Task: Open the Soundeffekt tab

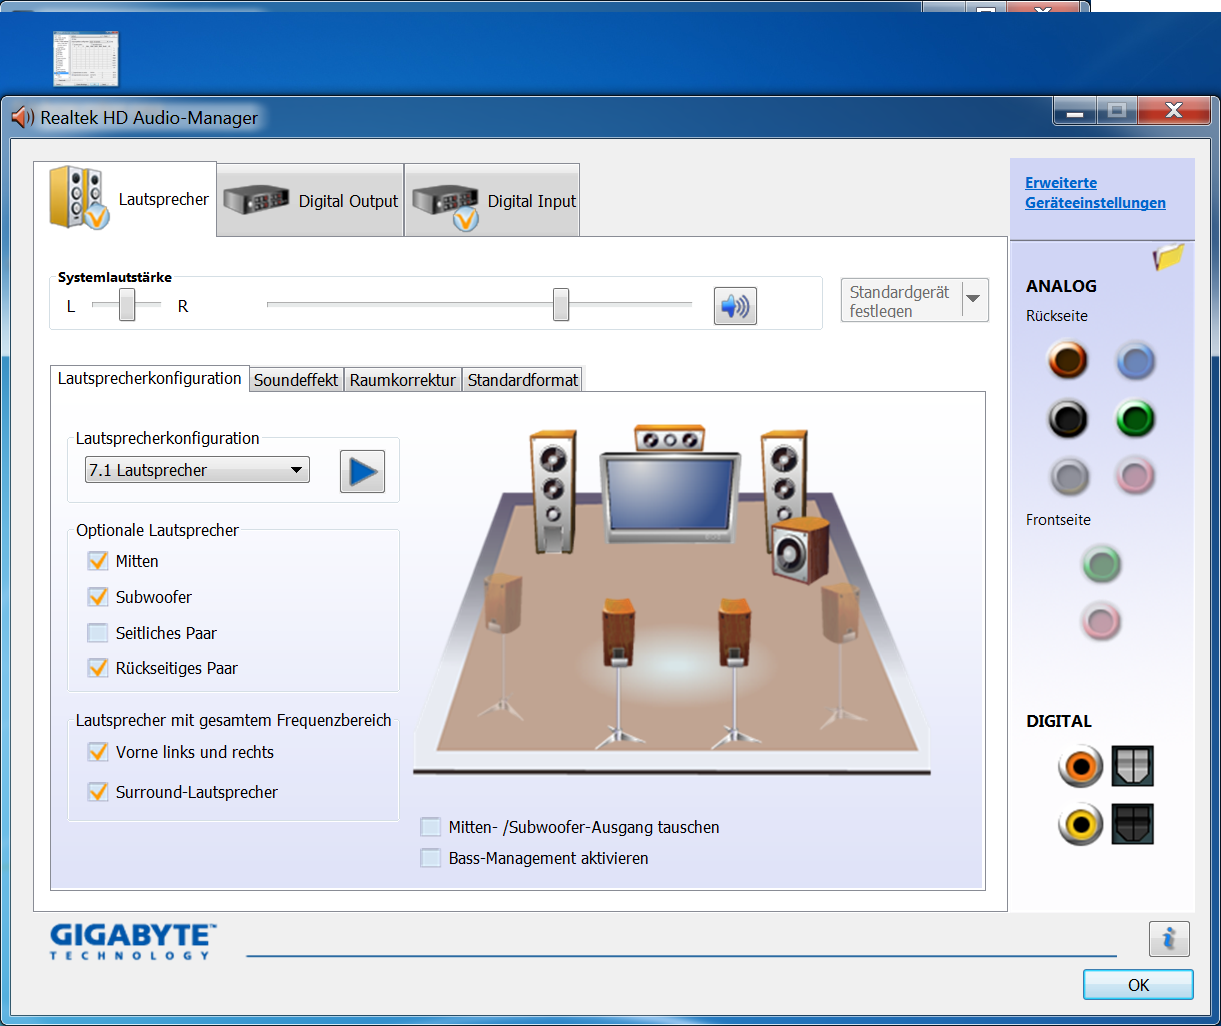Action: tap(296, 380)
